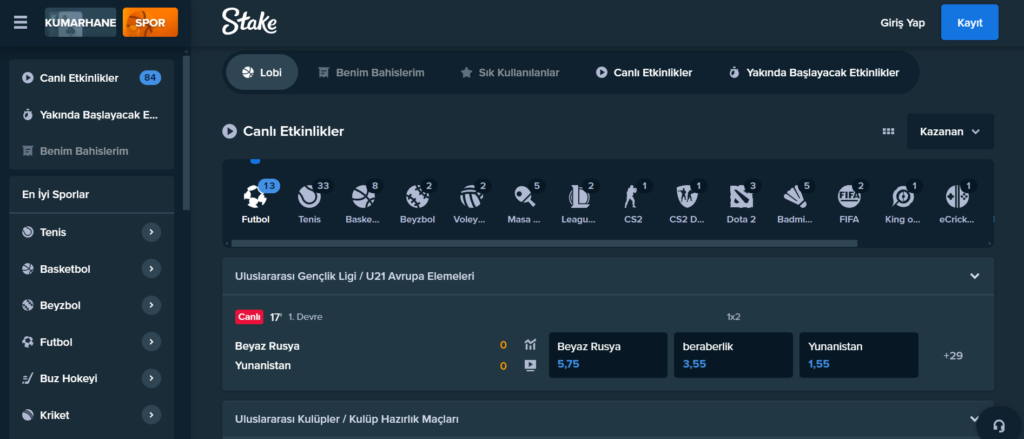The width and height of the screenshot is (1024, 439).
Task: Expand Tenis in sidebar
Action: pos(152,232)
